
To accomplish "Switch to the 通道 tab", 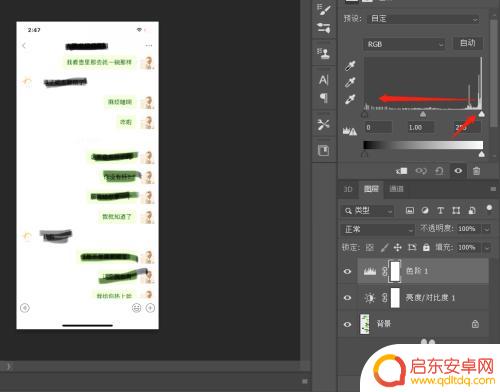I will pos(396,189).
